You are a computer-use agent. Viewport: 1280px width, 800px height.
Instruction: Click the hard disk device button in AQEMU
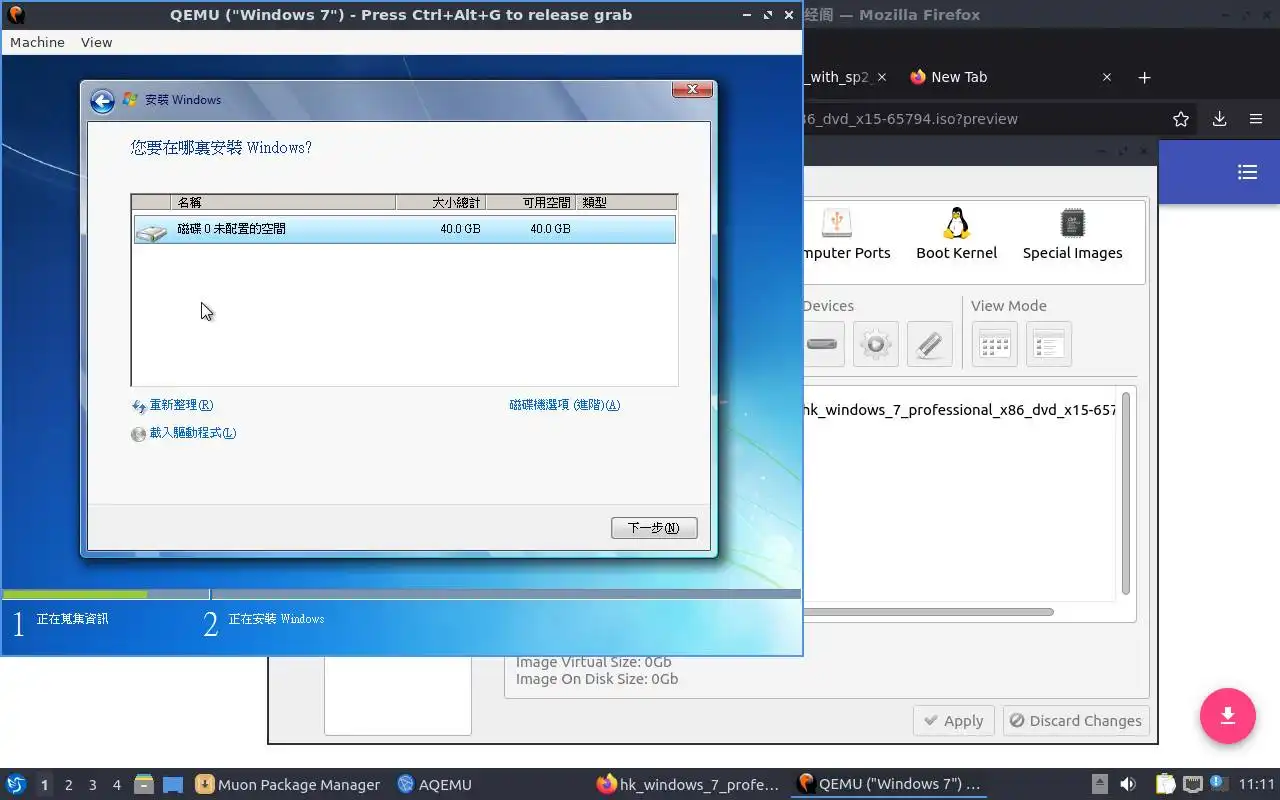click(822, 344)
